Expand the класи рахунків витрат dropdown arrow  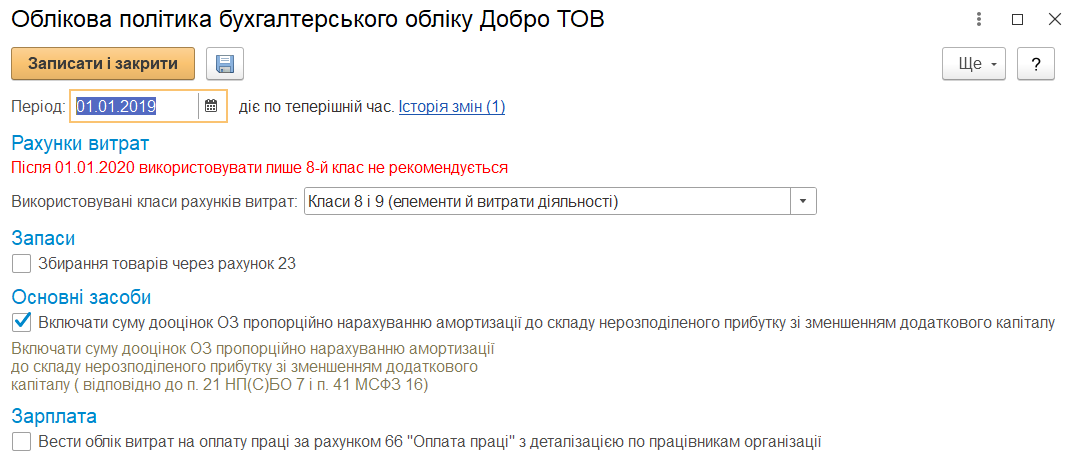804,202
